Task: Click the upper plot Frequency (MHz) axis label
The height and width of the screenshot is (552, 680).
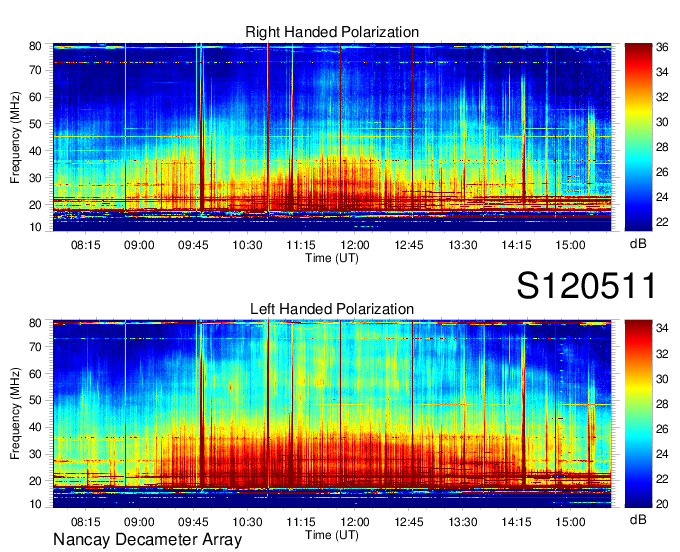Action: click(15, 137)
